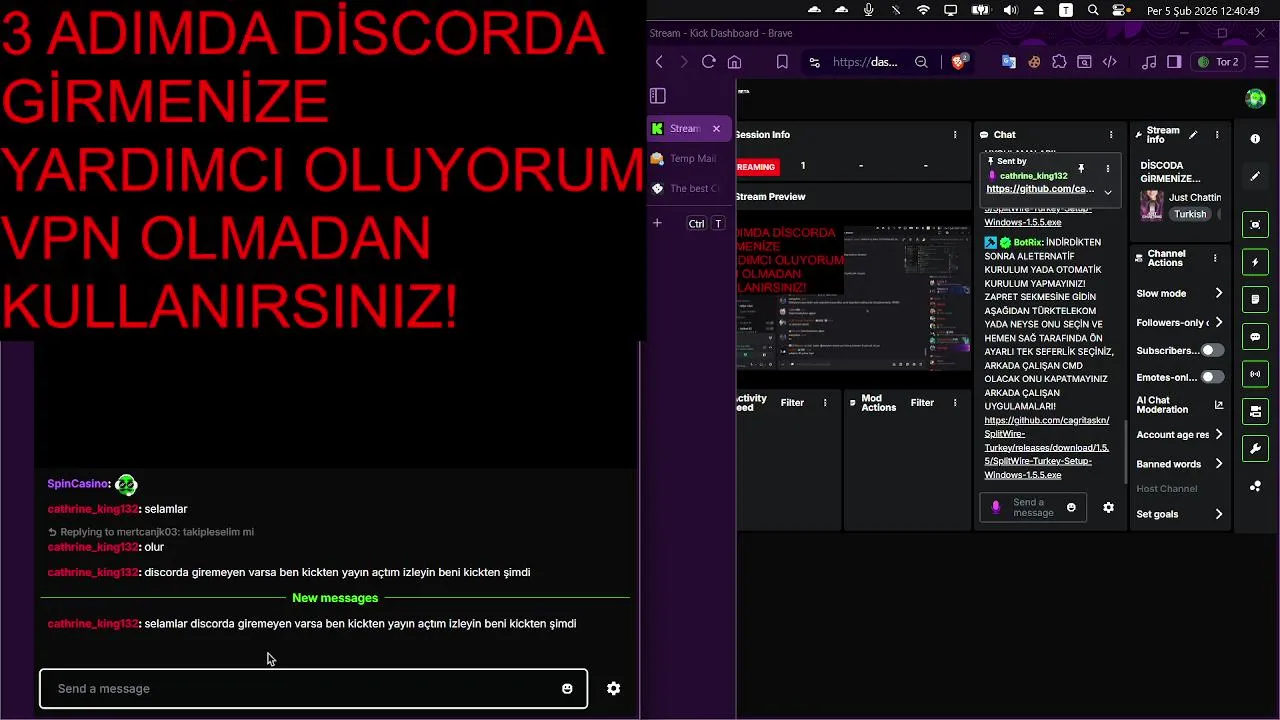Expand Account age restriction options
Image resolution: width=1280 pixels, height=720 pixels.
[x=1218, y=435]
